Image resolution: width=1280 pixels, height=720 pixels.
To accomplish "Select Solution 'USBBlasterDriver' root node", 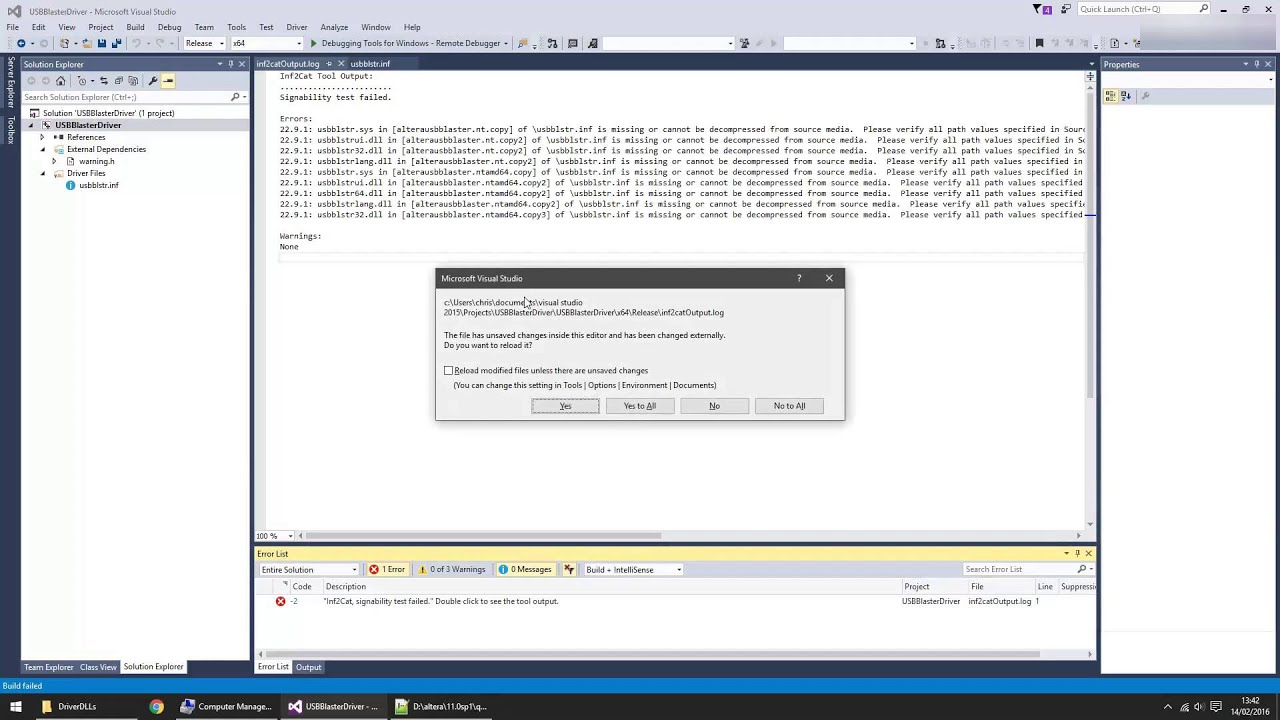I will [x=108, y=113].
